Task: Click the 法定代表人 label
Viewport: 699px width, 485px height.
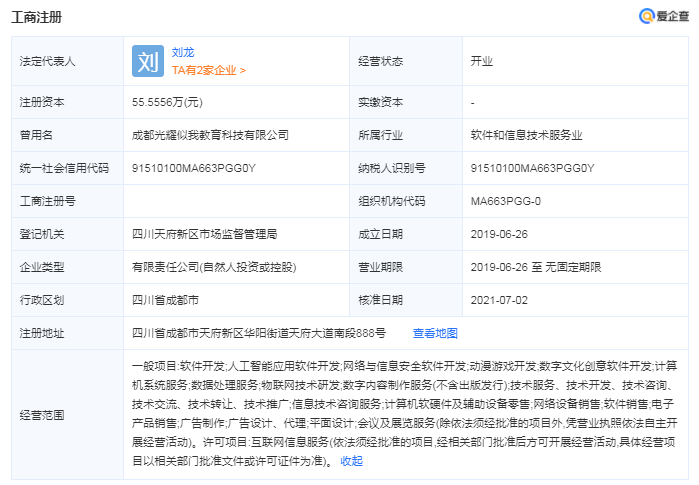Action: 47,61
